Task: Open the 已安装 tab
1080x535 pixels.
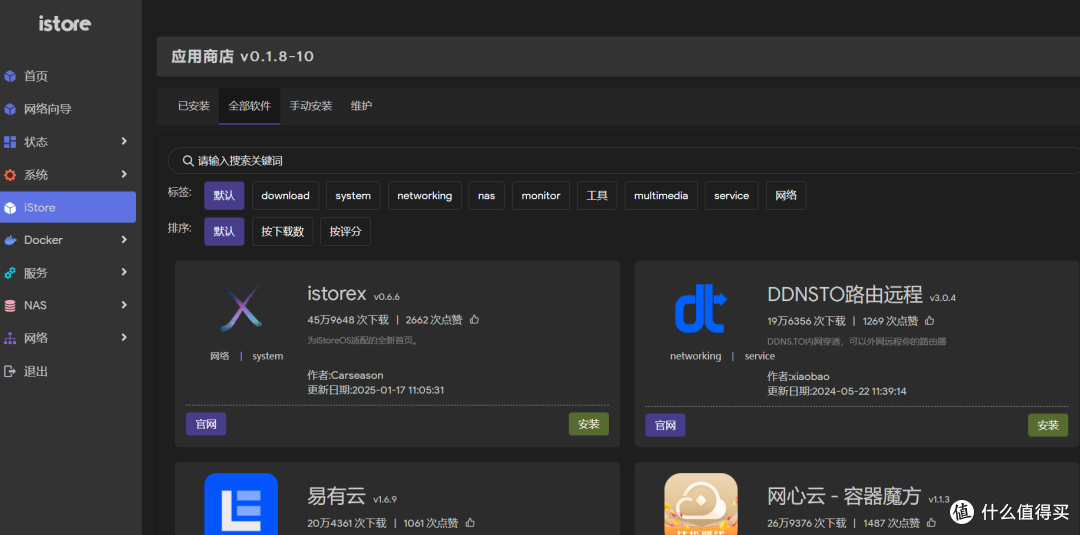Action: [194, 106]
